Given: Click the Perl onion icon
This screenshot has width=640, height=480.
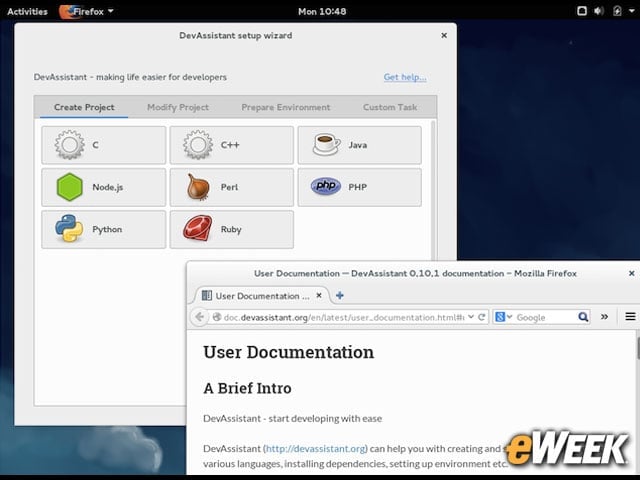Looking at the screenshot, I should click(x=198, y=187).
